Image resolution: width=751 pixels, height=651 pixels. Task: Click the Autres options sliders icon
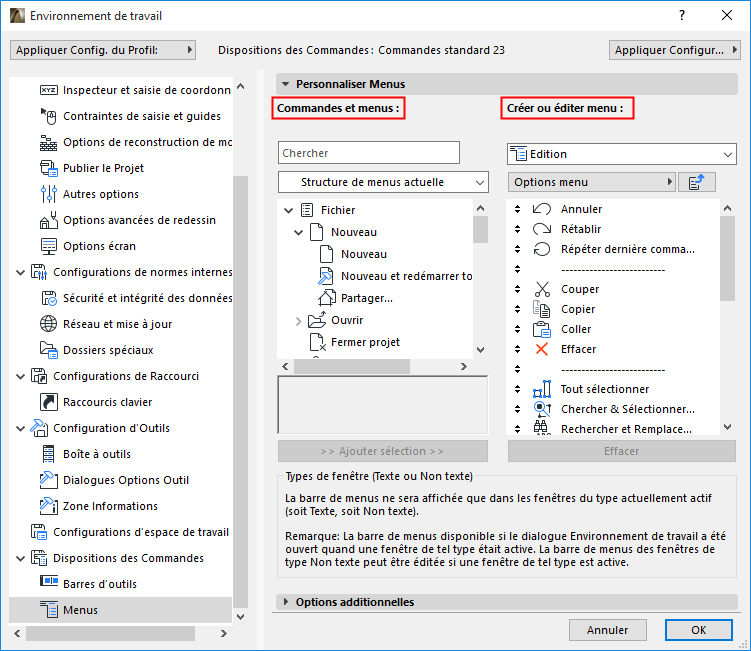pos(48,194)
